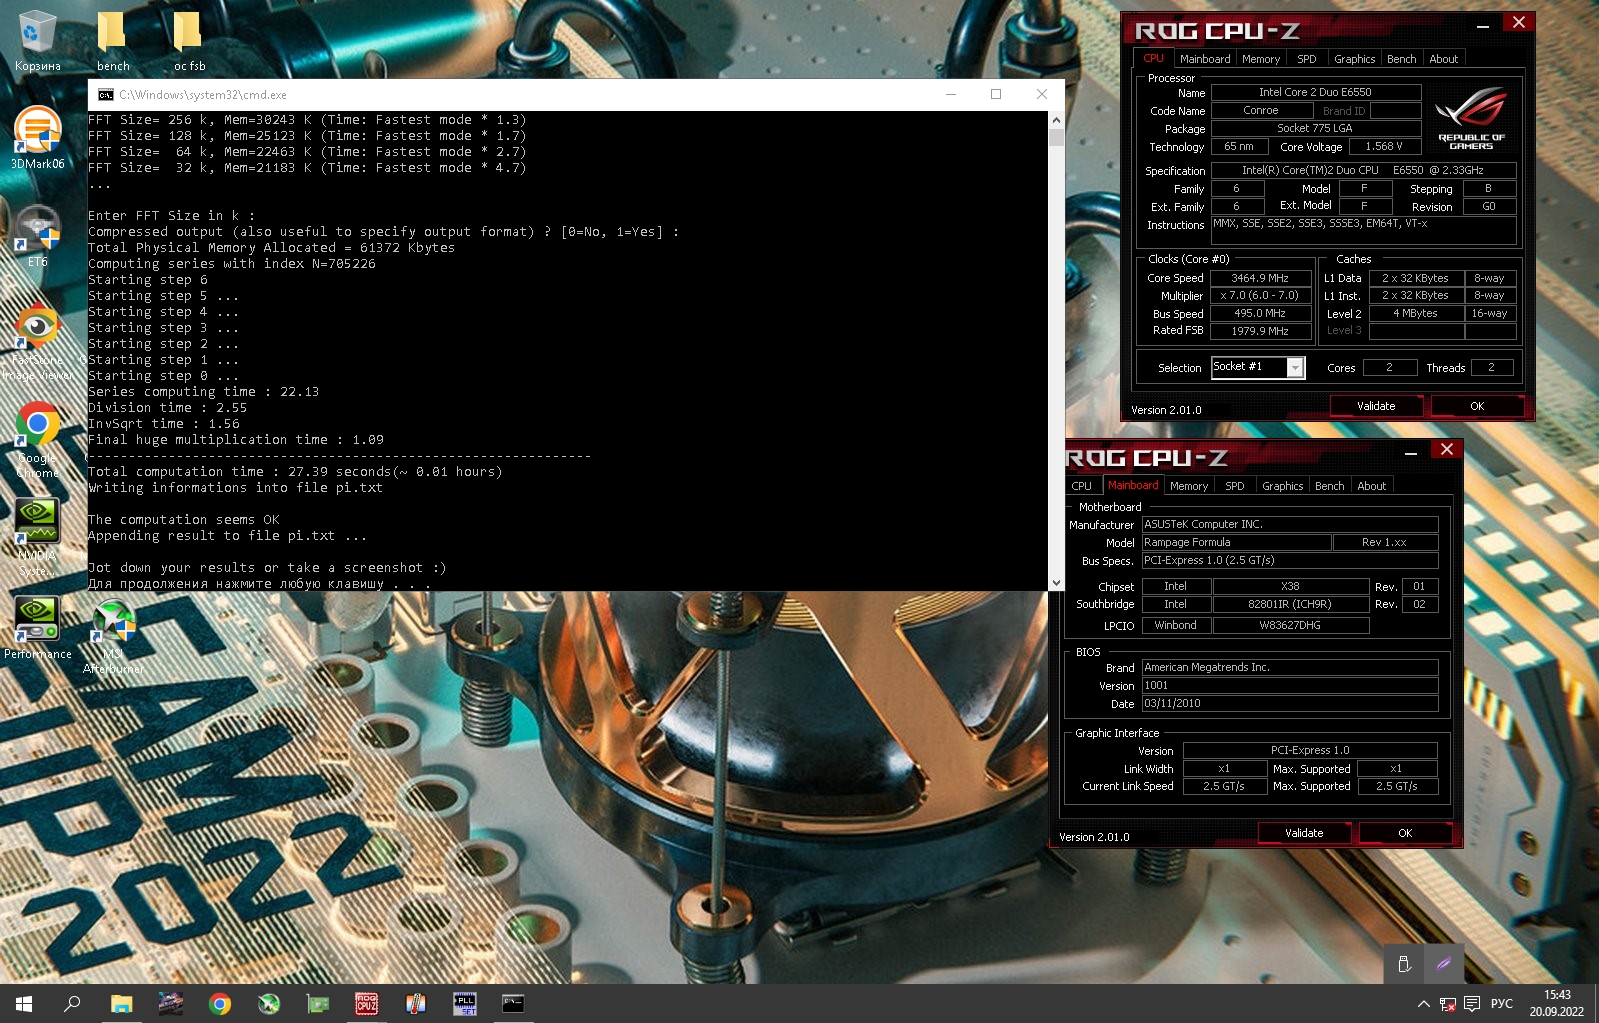Image resolution: width=1599 pixels, height=1023 pixels.
Task: Click the Rampage Formula model field
Action: click(1237, 543)
